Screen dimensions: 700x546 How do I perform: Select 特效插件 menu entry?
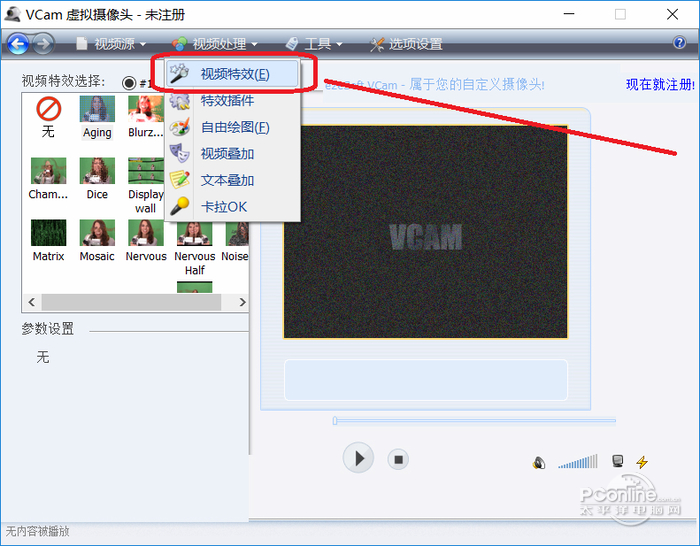click(x=232, y=100)
